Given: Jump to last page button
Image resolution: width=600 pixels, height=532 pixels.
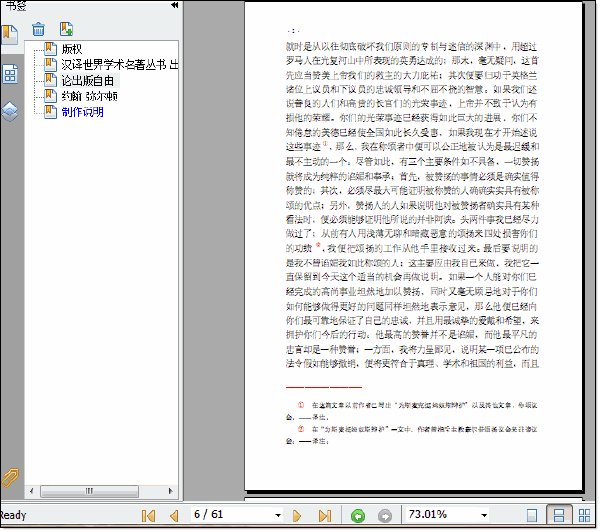Looking at the screenshot, I should pos(324,516).
